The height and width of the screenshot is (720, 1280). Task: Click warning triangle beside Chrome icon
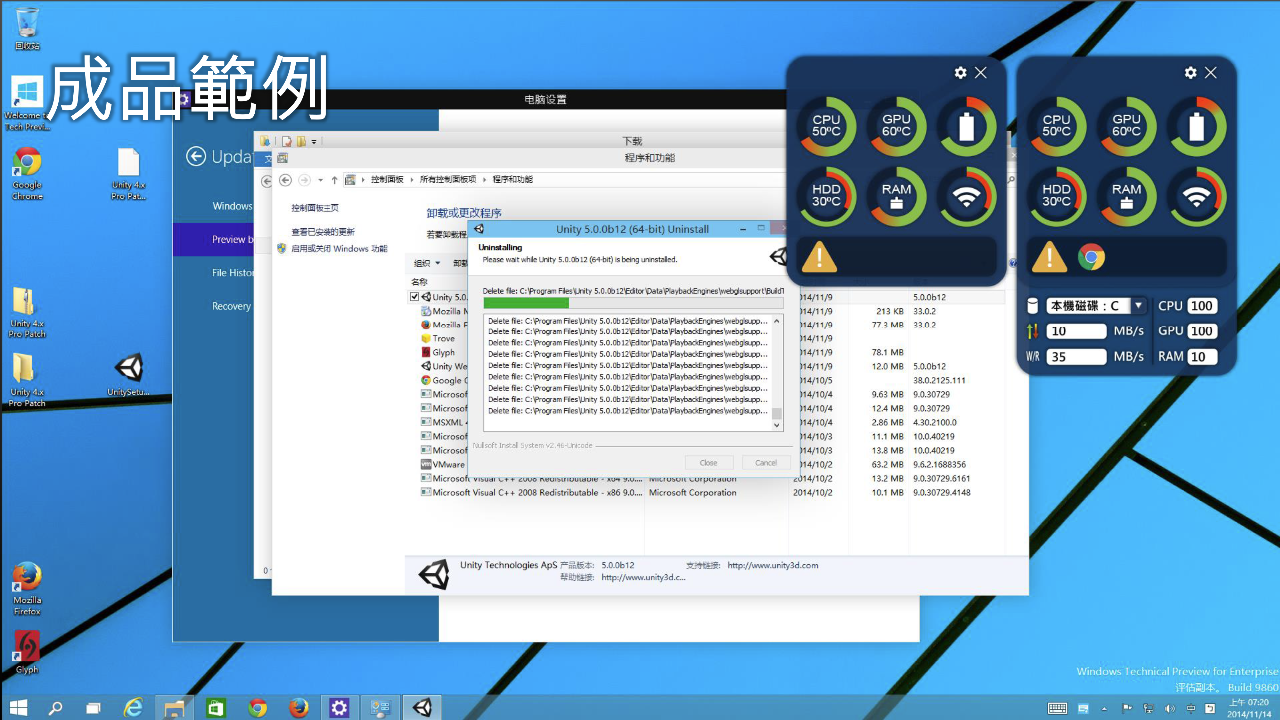tap(1049, 257)
